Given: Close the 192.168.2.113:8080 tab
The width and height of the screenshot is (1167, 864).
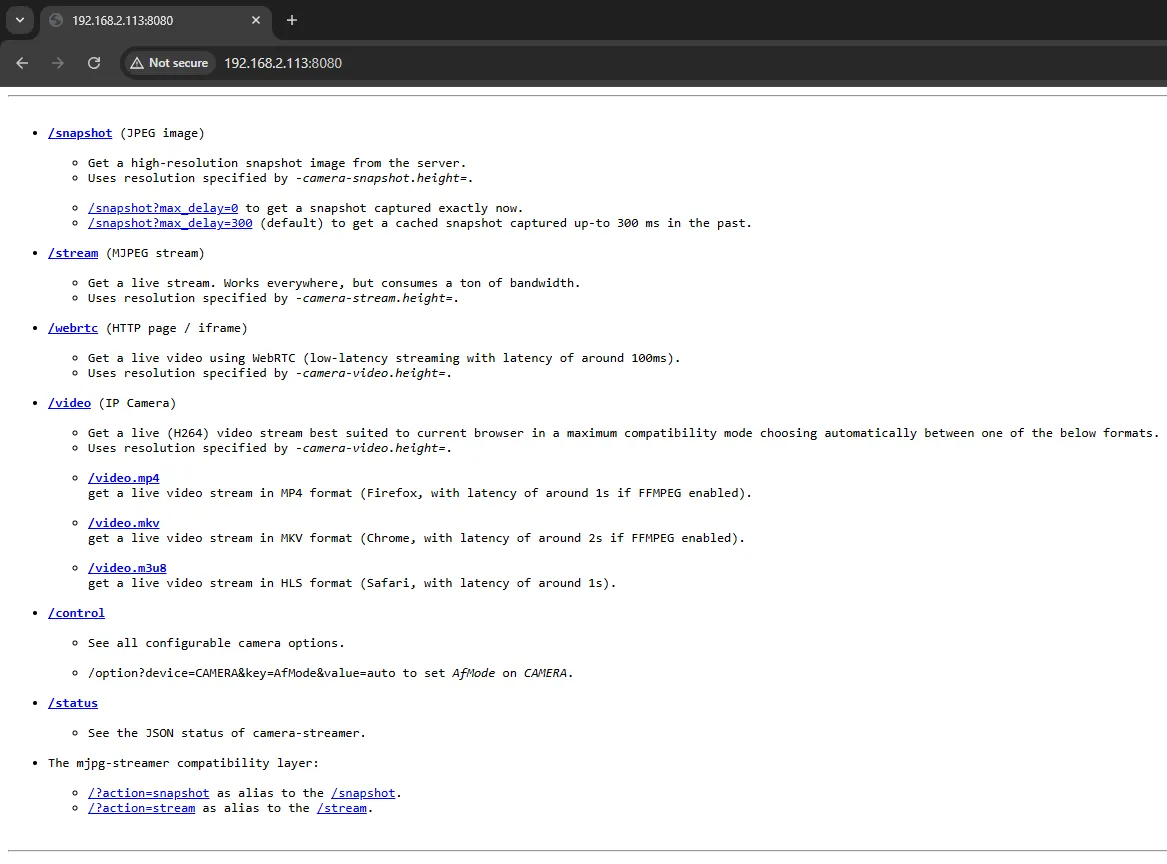Looking at the screenshot, I should tap(256, 20).
